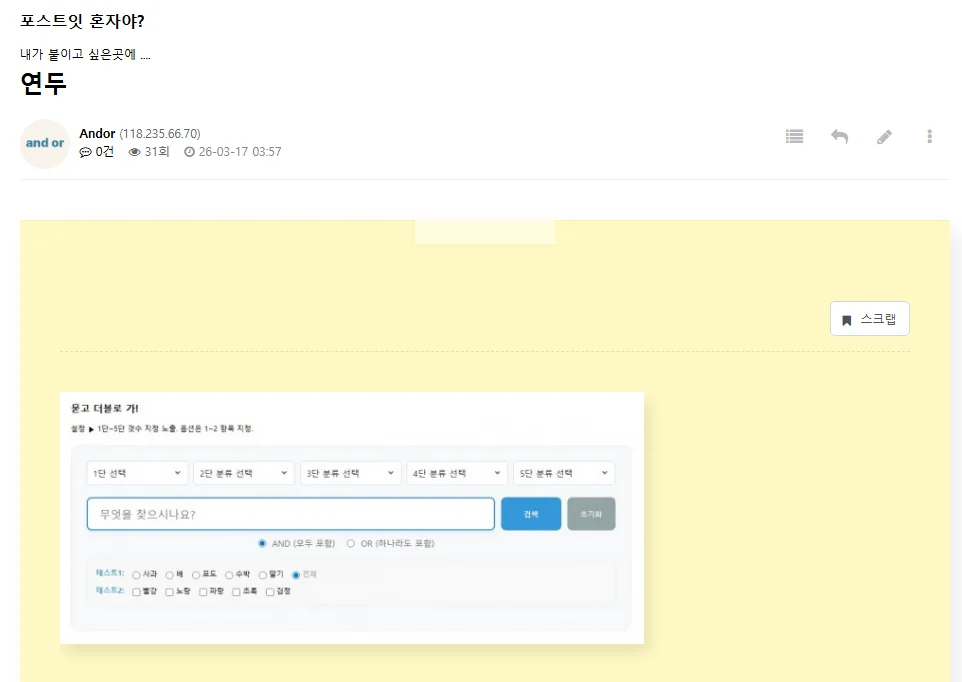Click the 무엇을 찾으시나요? search field
Viewport: 962px width, 682px height.
click(x=290, y=514)
